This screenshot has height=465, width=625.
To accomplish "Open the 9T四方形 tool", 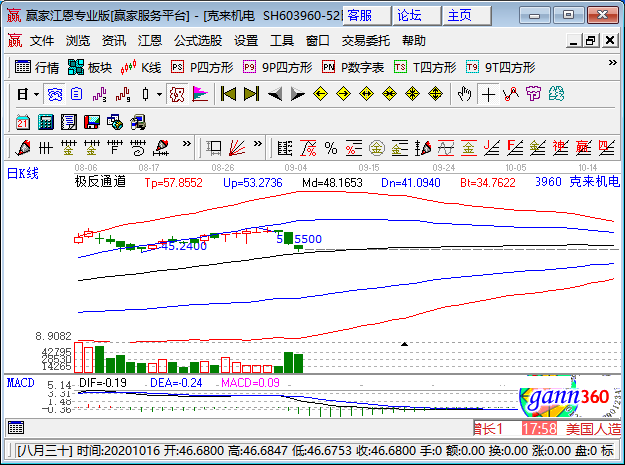I will 501,67.
